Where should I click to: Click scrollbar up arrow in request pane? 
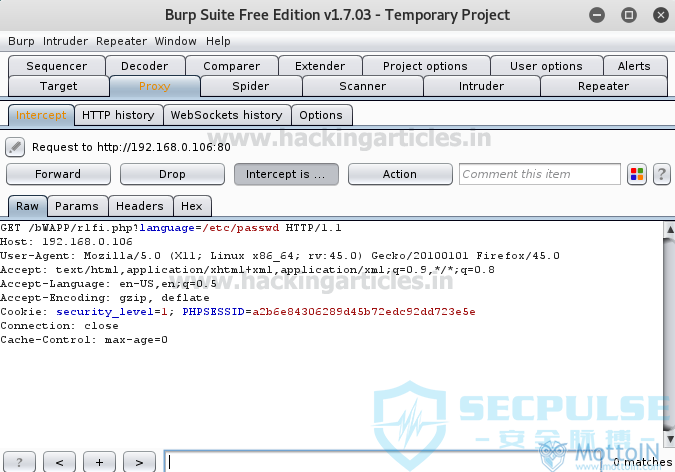[670, 230]
